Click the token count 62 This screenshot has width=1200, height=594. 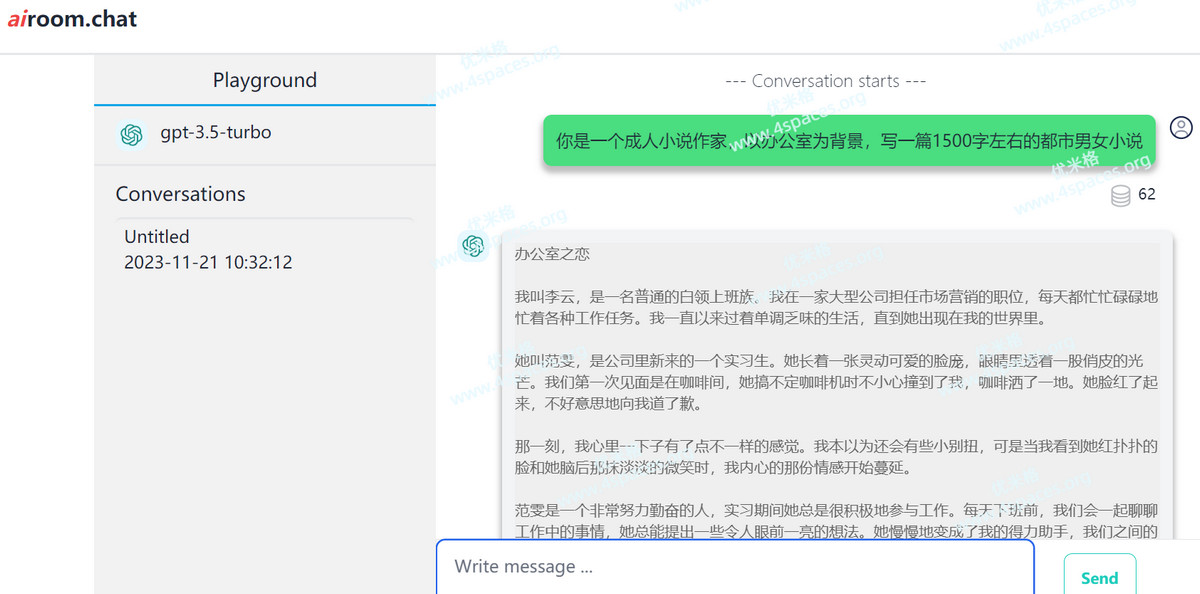point(1146,194)
